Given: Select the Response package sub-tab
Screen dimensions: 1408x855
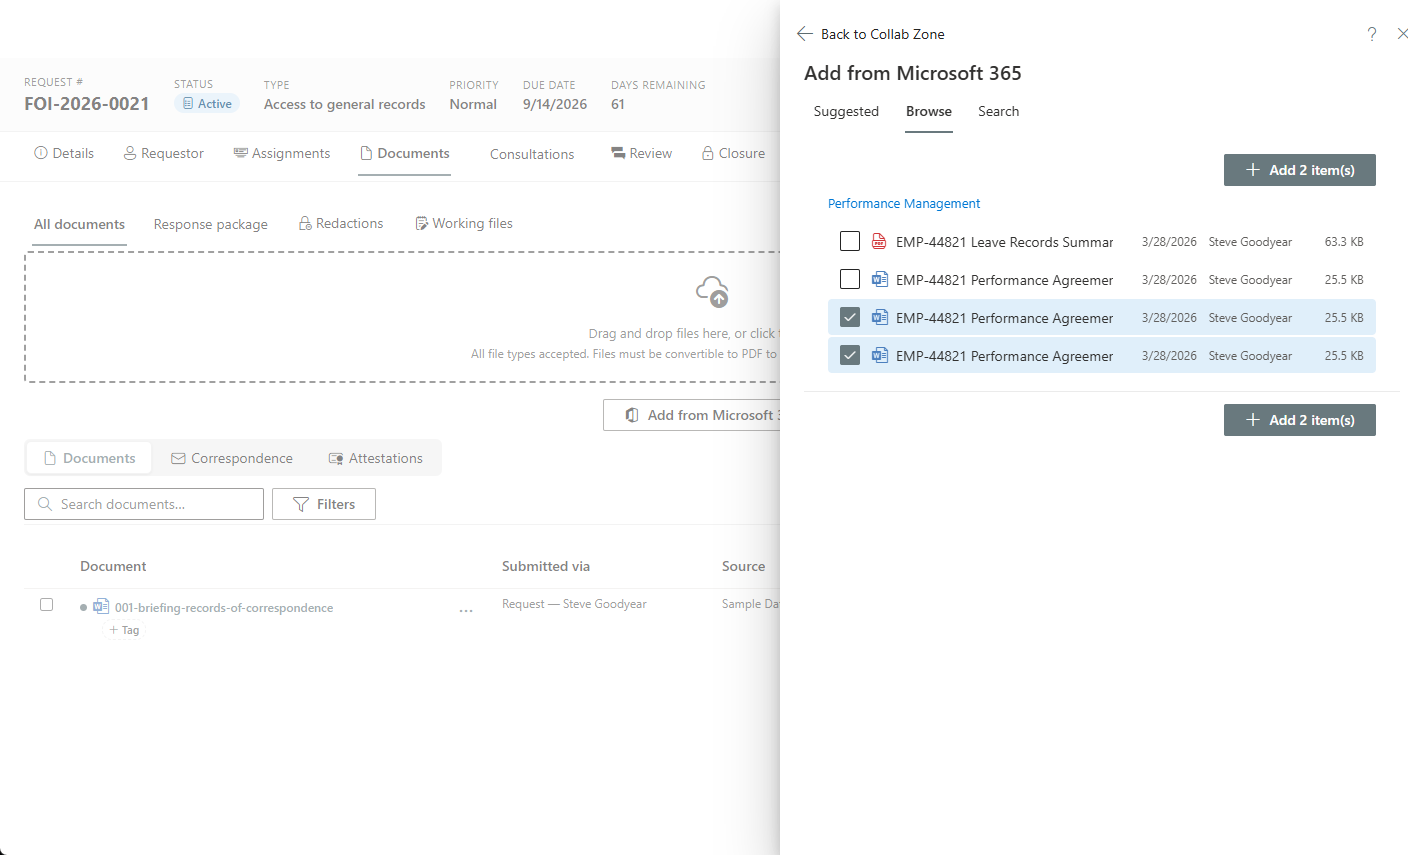Looking at the screenshot, I should coord(211,225).
